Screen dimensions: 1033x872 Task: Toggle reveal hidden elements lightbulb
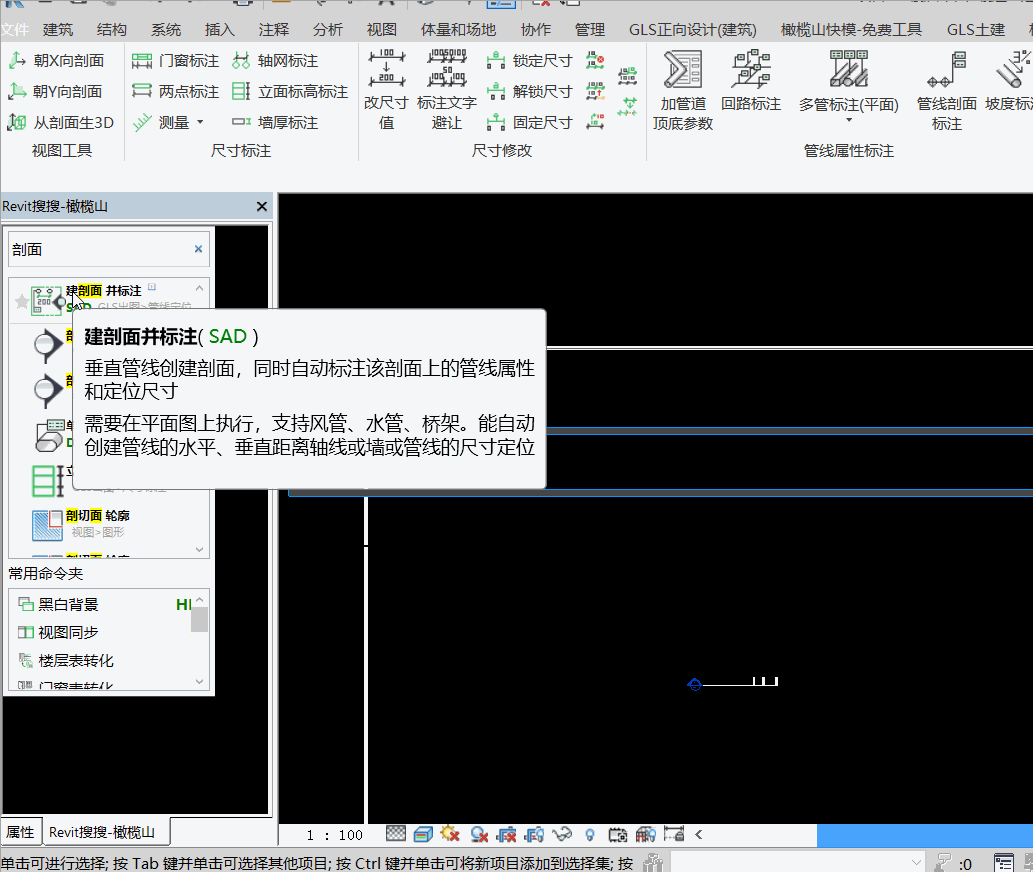pyautogui.click(x=590, y=834)
